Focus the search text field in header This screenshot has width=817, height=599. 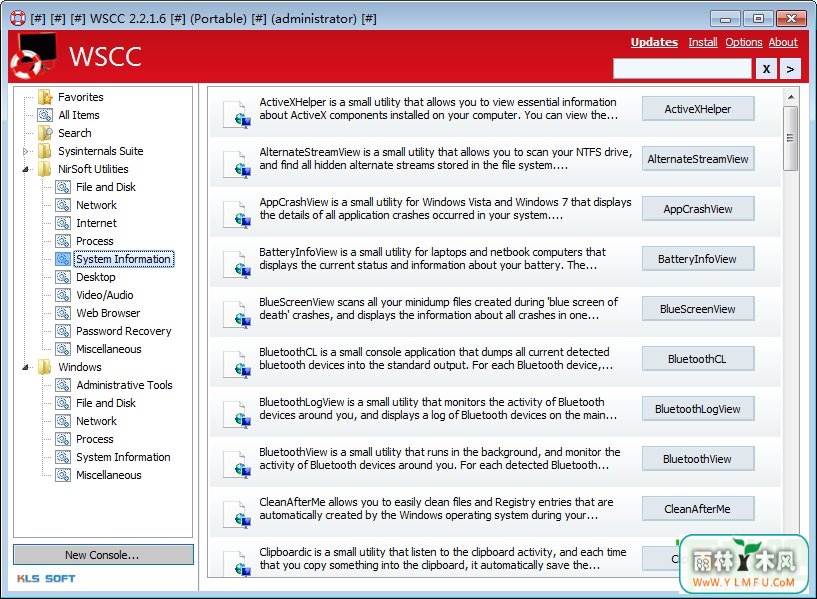[x=682, y=69]
